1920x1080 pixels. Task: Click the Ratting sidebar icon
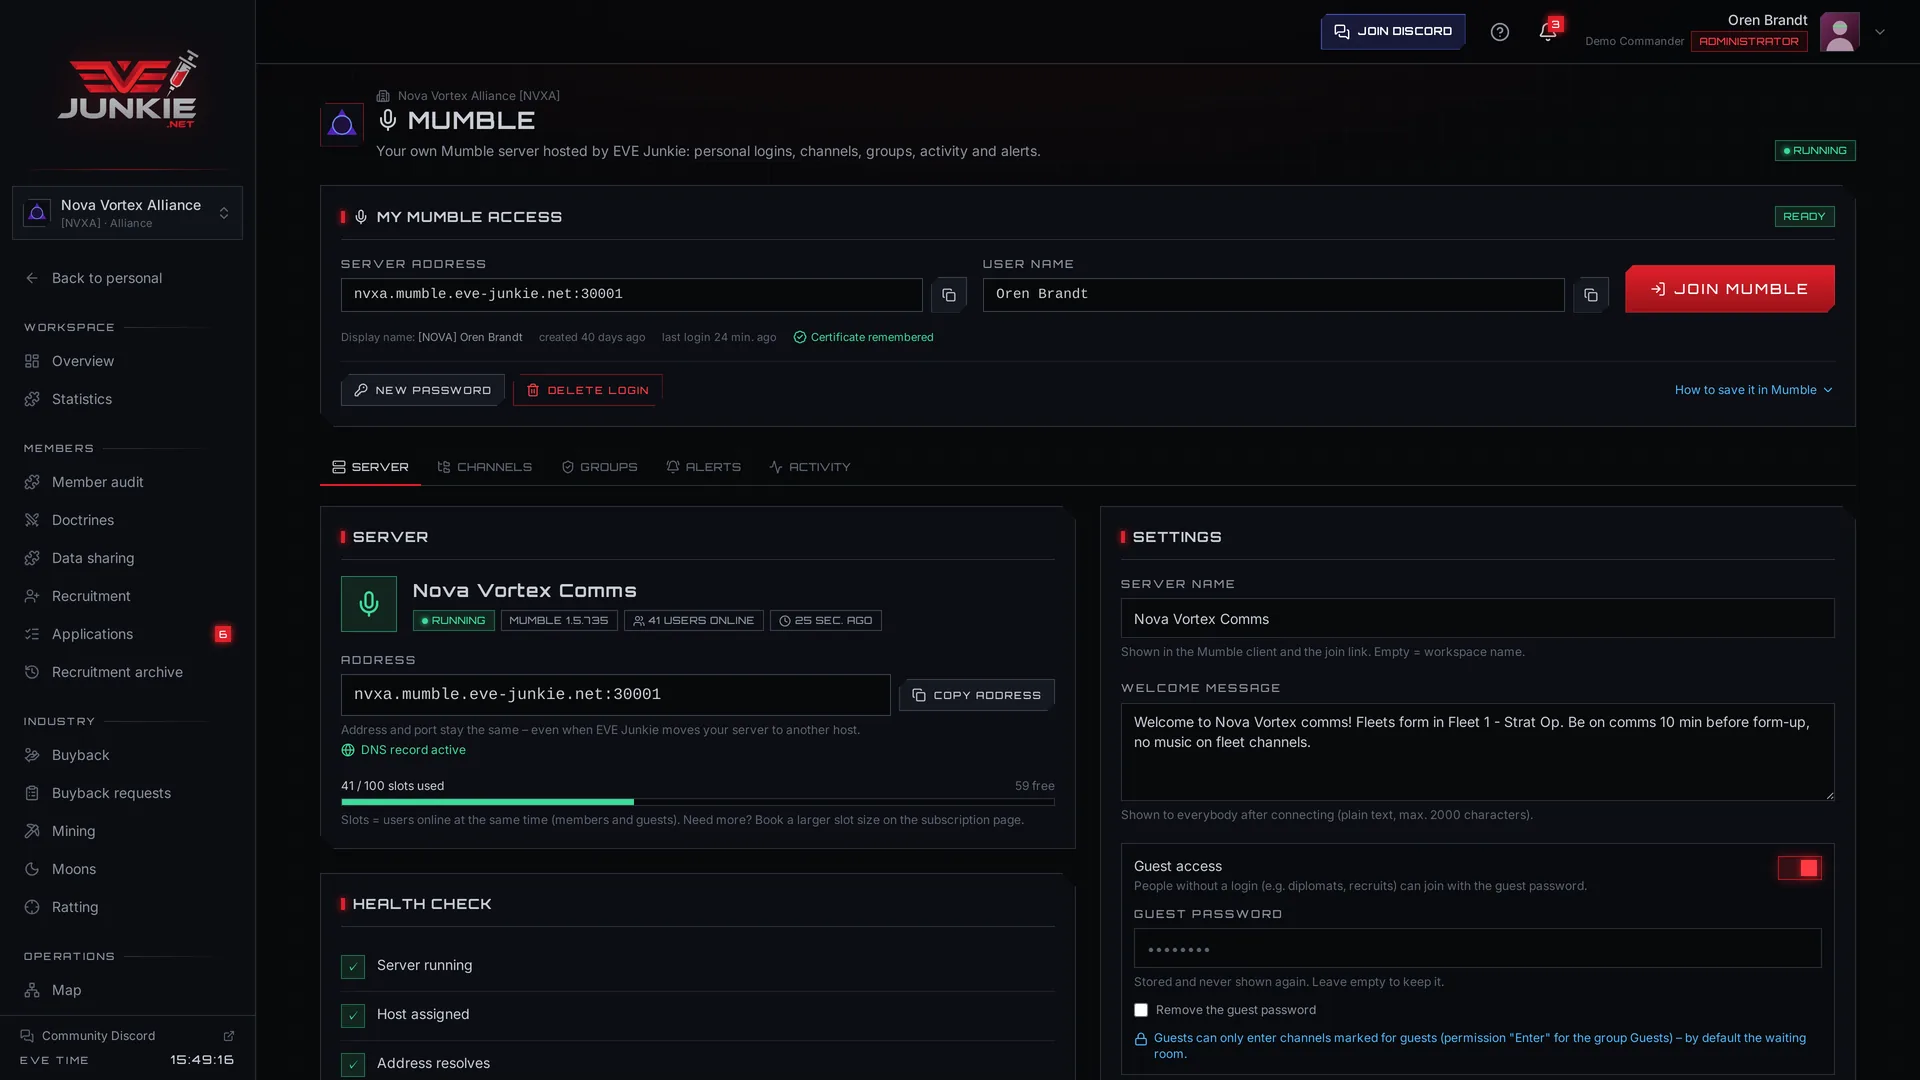click(32, 907)
